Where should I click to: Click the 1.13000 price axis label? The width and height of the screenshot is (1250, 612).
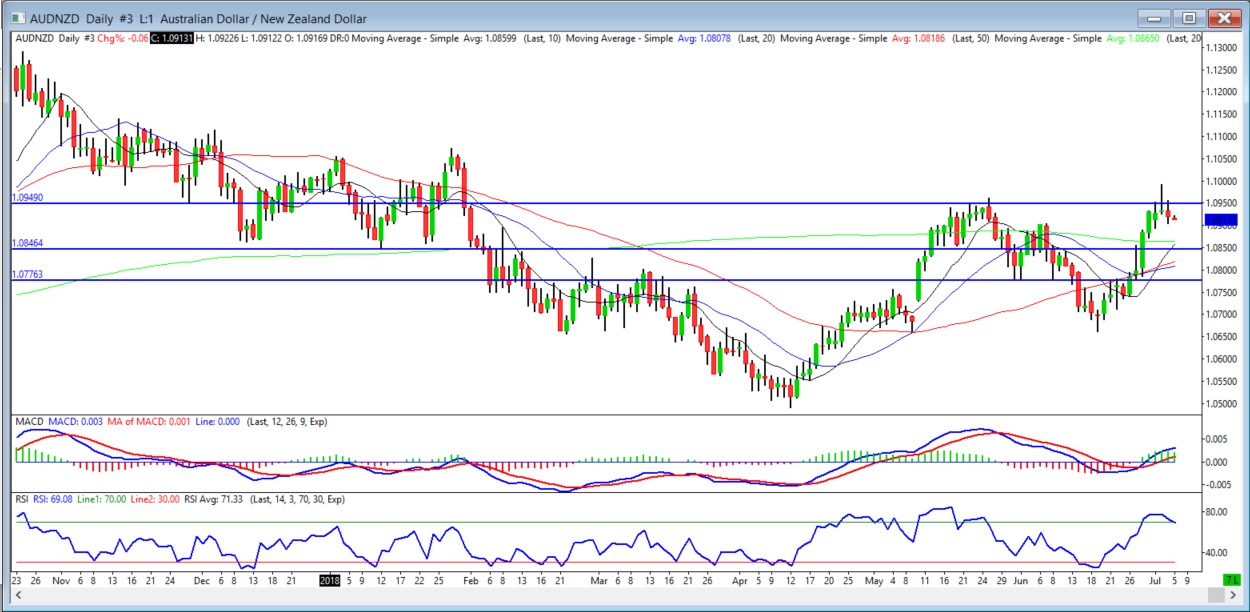click(x=1222, y=48)
